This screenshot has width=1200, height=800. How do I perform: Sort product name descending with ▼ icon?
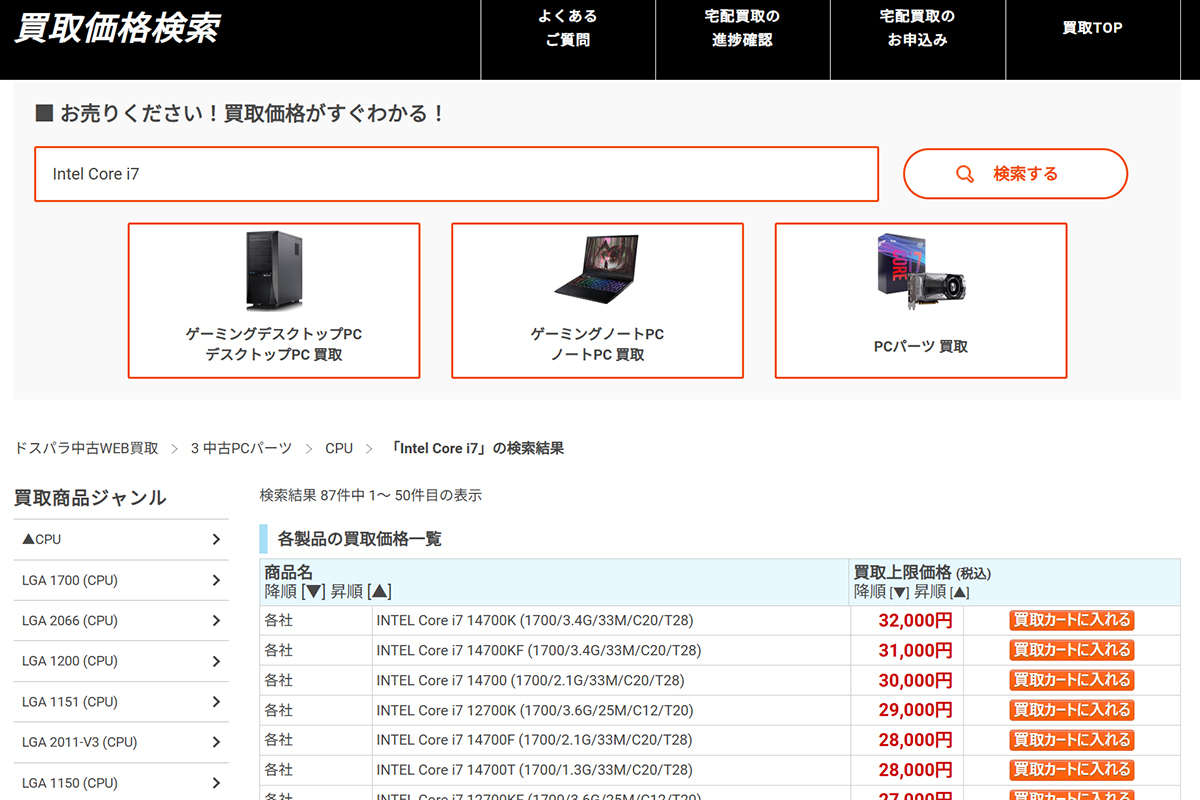314,592
